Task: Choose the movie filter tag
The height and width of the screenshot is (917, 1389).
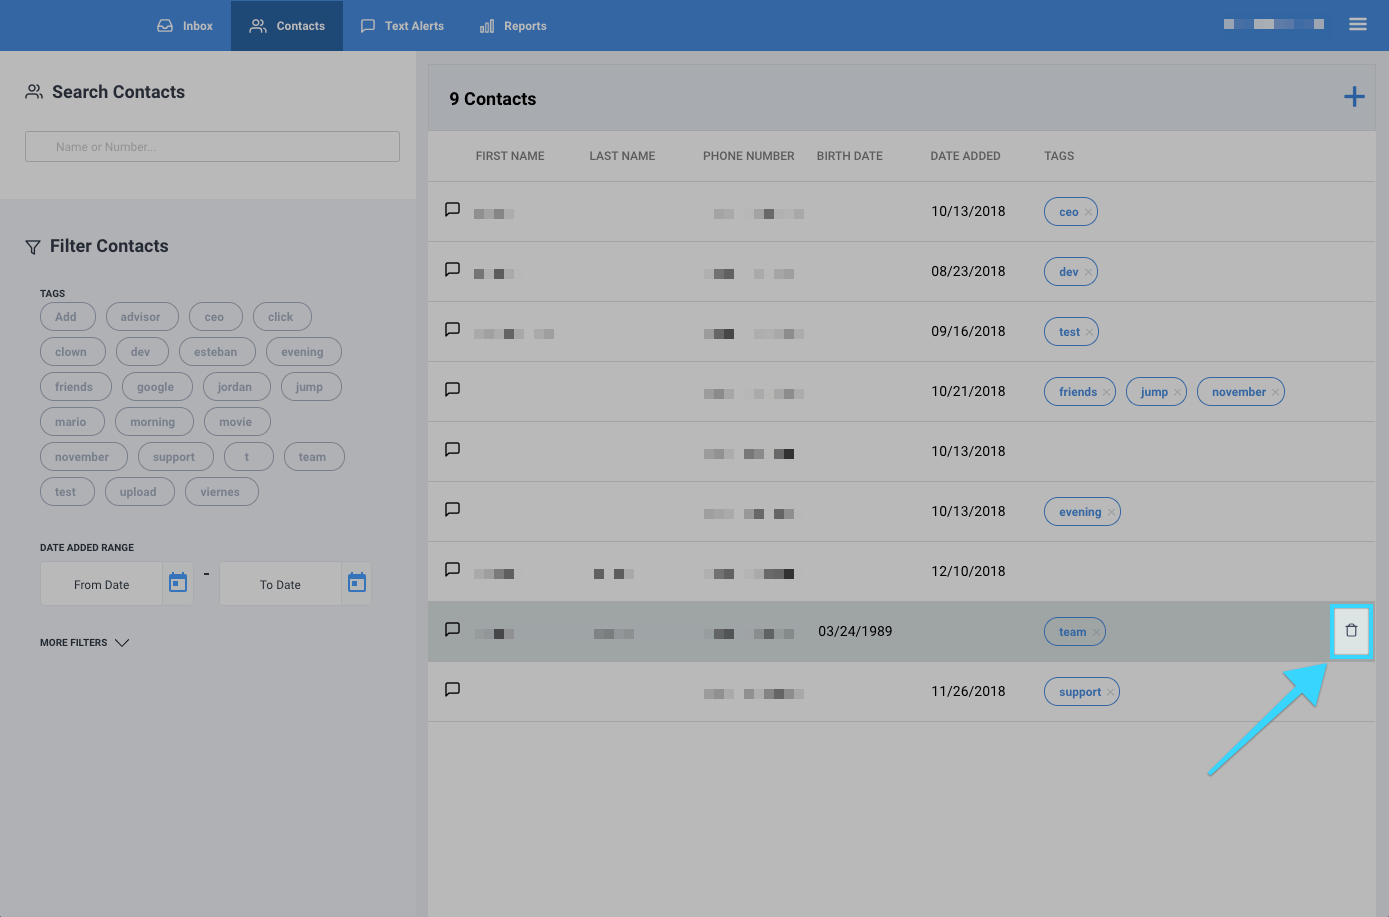Action: [237, 422]
